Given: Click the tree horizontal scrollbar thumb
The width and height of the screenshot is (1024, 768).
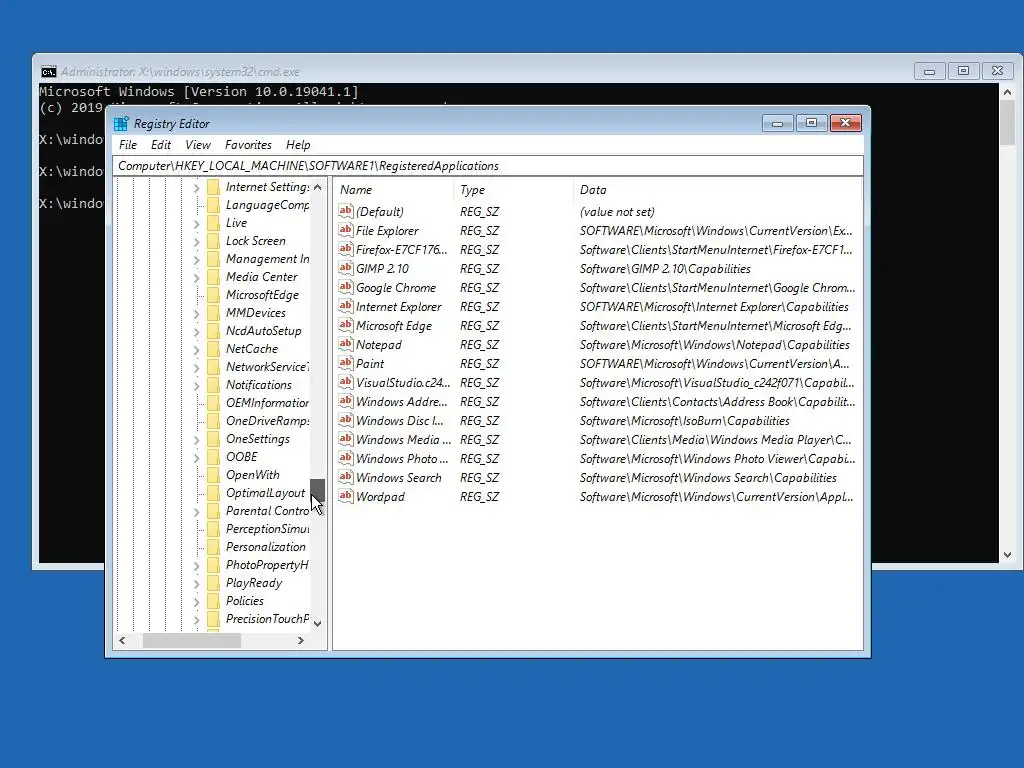Looking at the screenshot, I should point(191,641).
